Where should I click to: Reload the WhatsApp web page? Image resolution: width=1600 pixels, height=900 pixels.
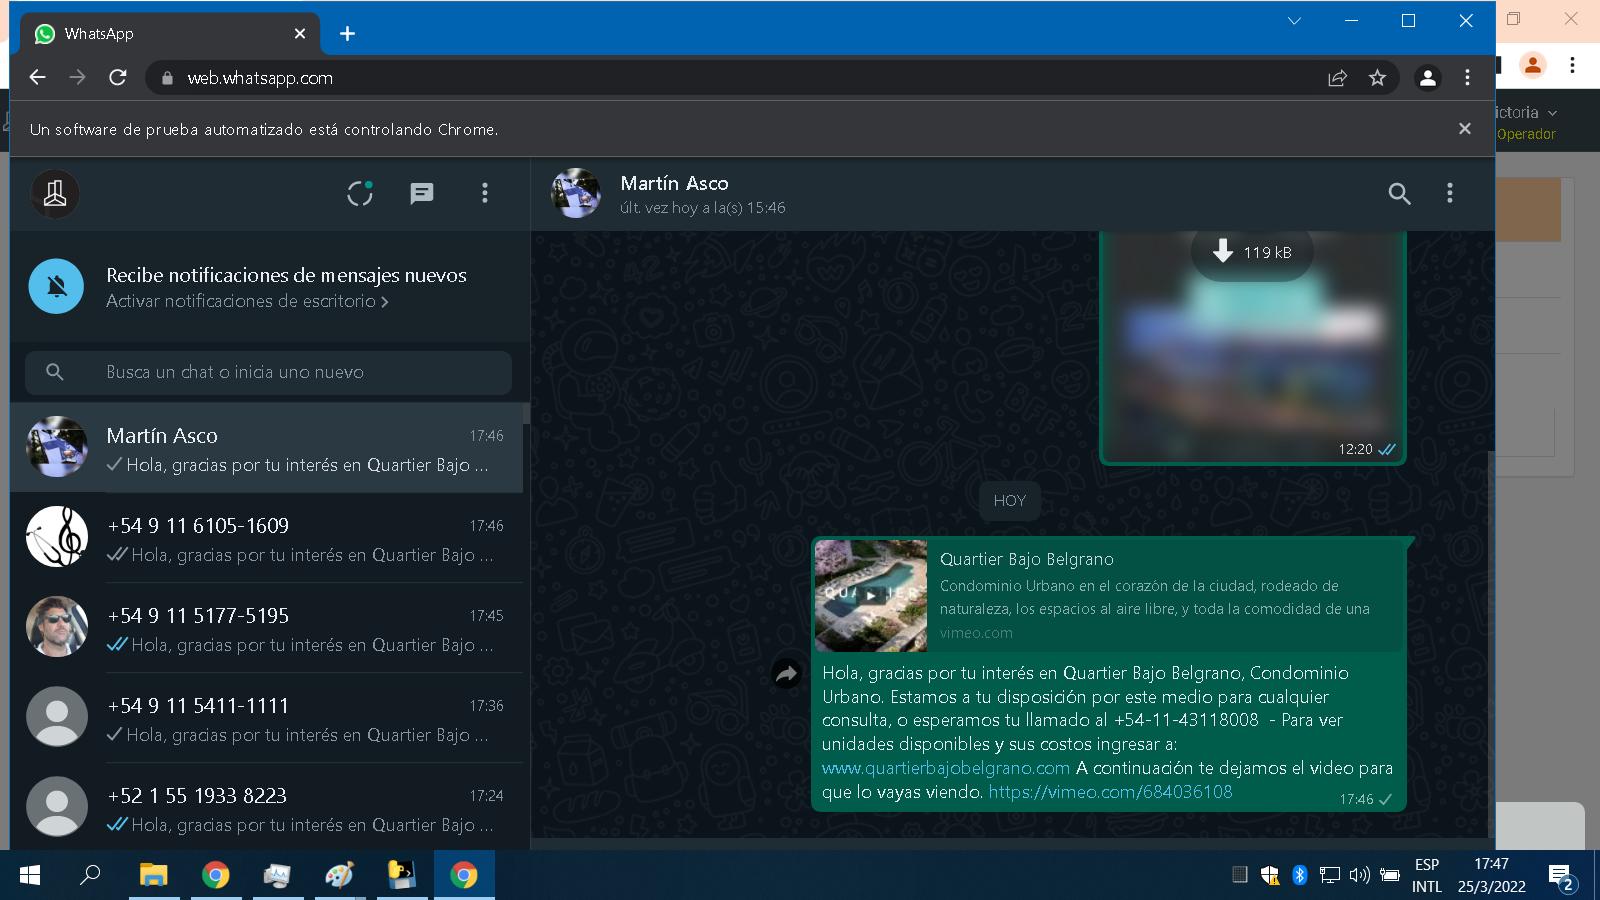tap(118, 78)
